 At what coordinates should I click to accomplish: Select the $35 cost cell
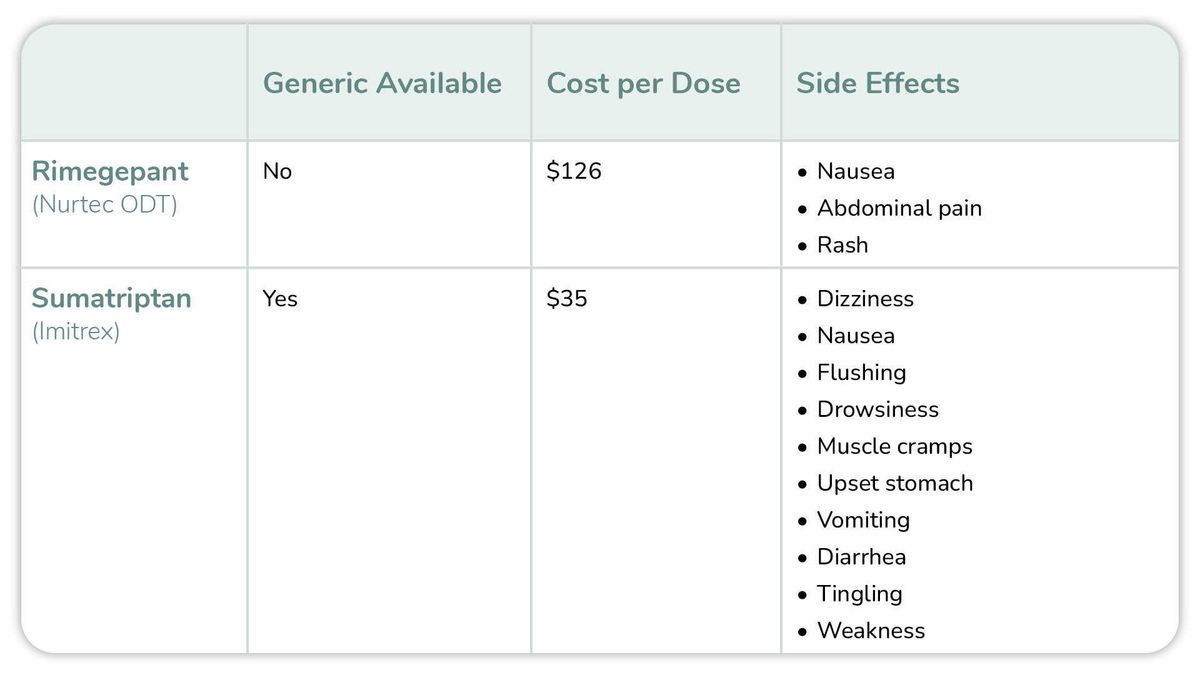point(567,299)
